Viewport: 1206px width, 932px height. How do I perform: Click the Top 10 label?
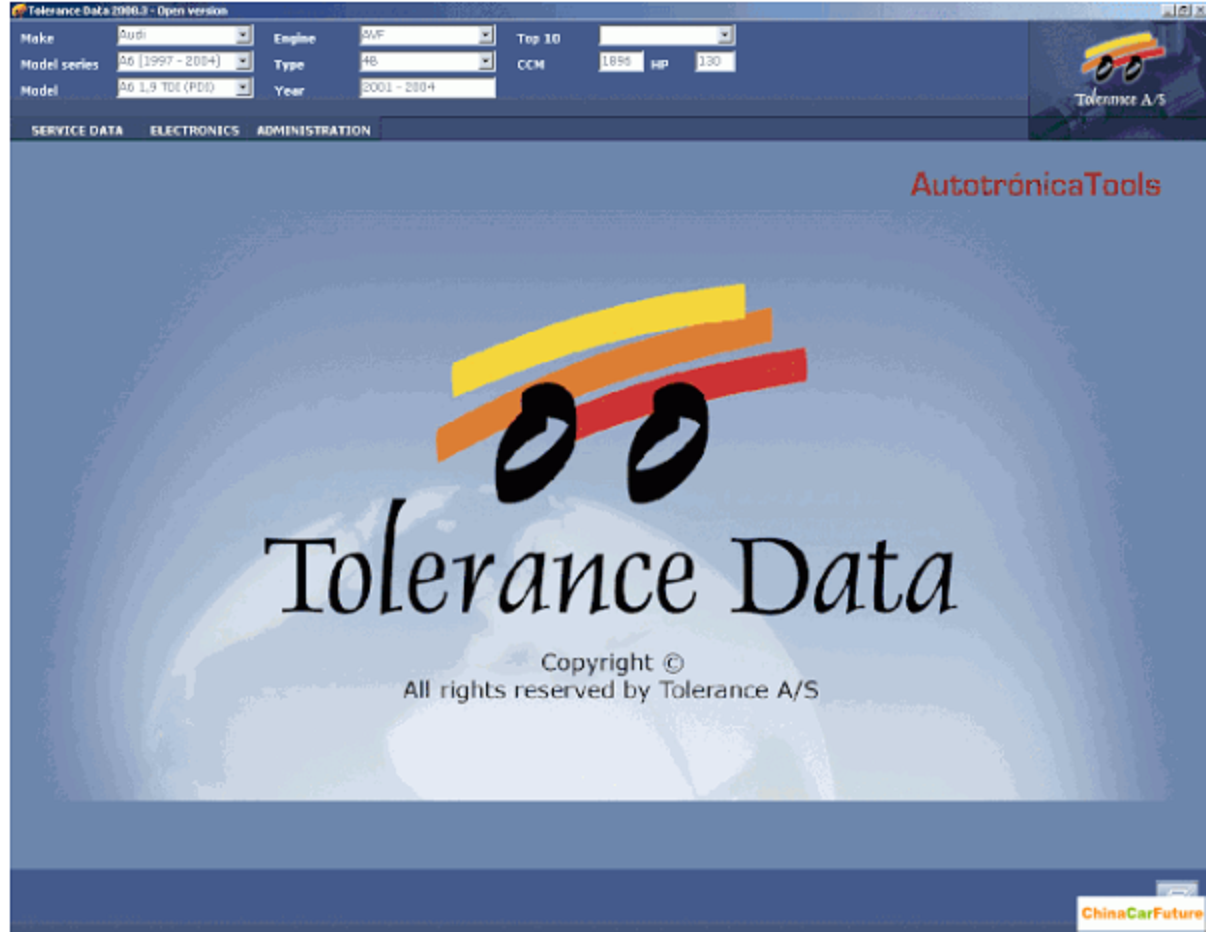coord(538,39)
